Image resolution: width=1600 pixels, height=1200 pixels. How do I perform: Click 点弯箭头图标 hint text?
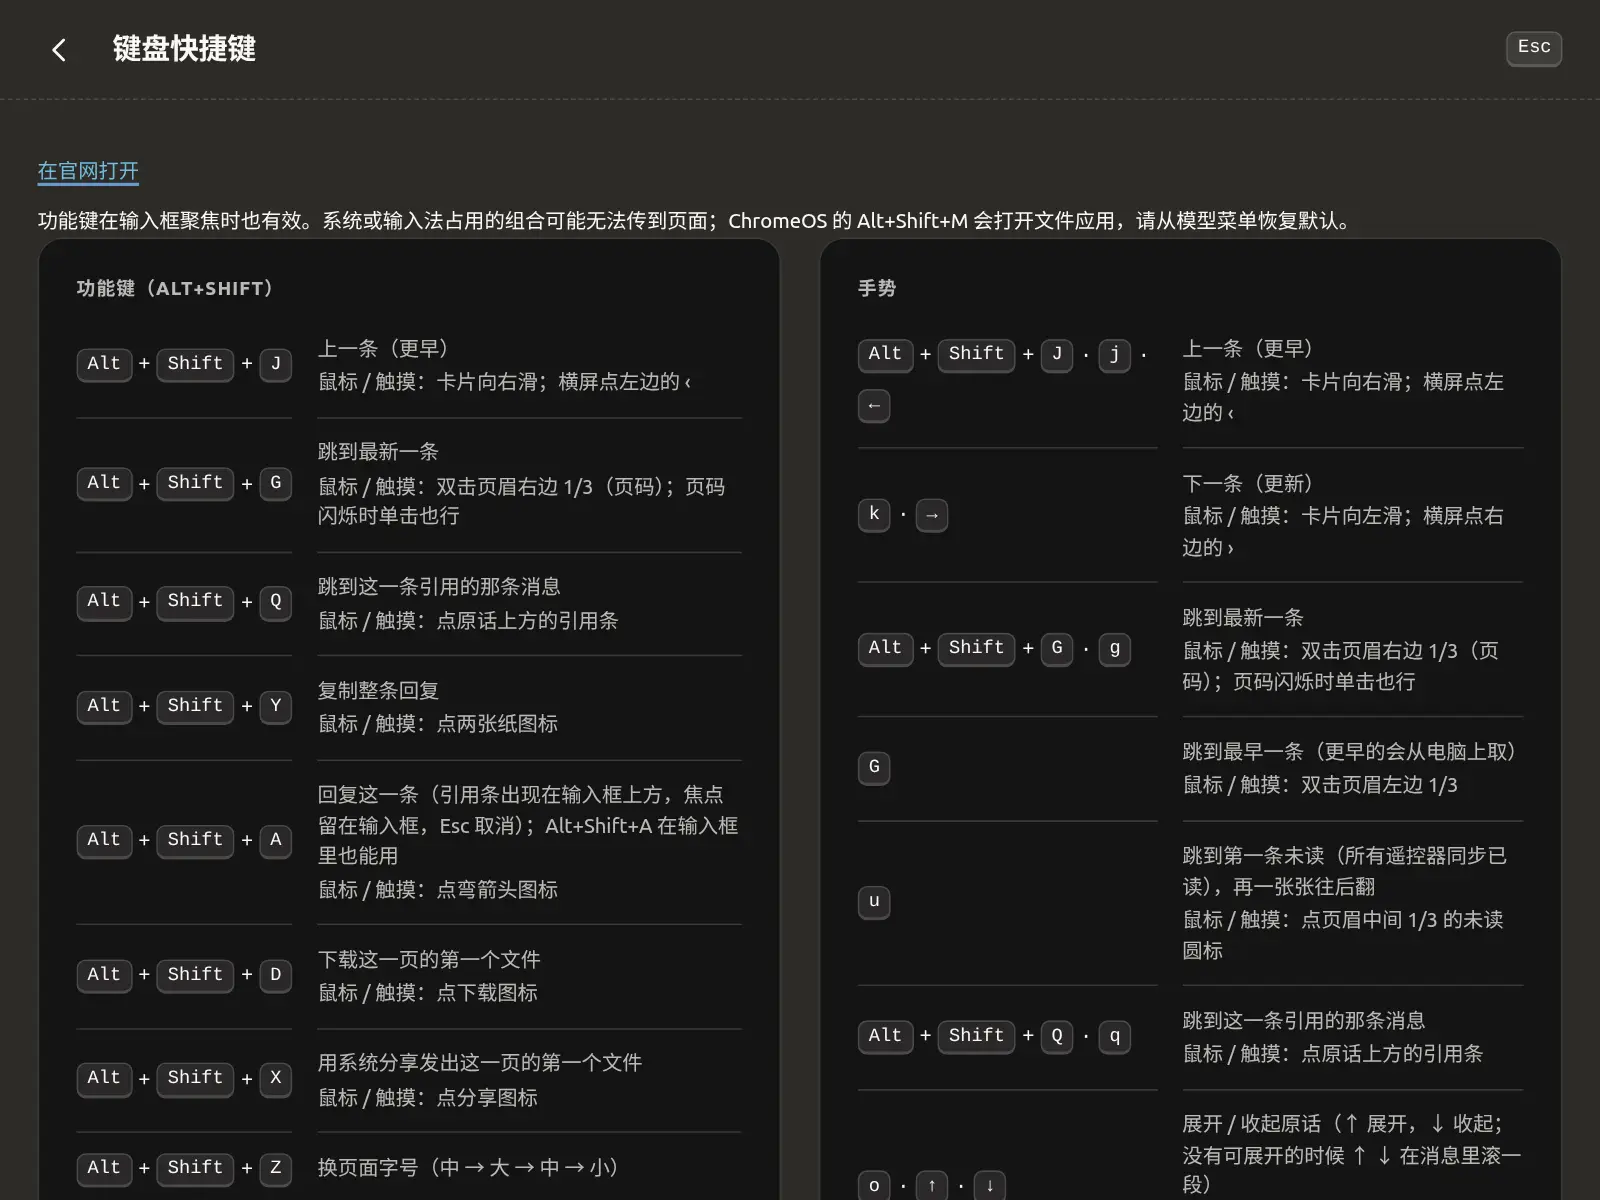tap(497, 890)
